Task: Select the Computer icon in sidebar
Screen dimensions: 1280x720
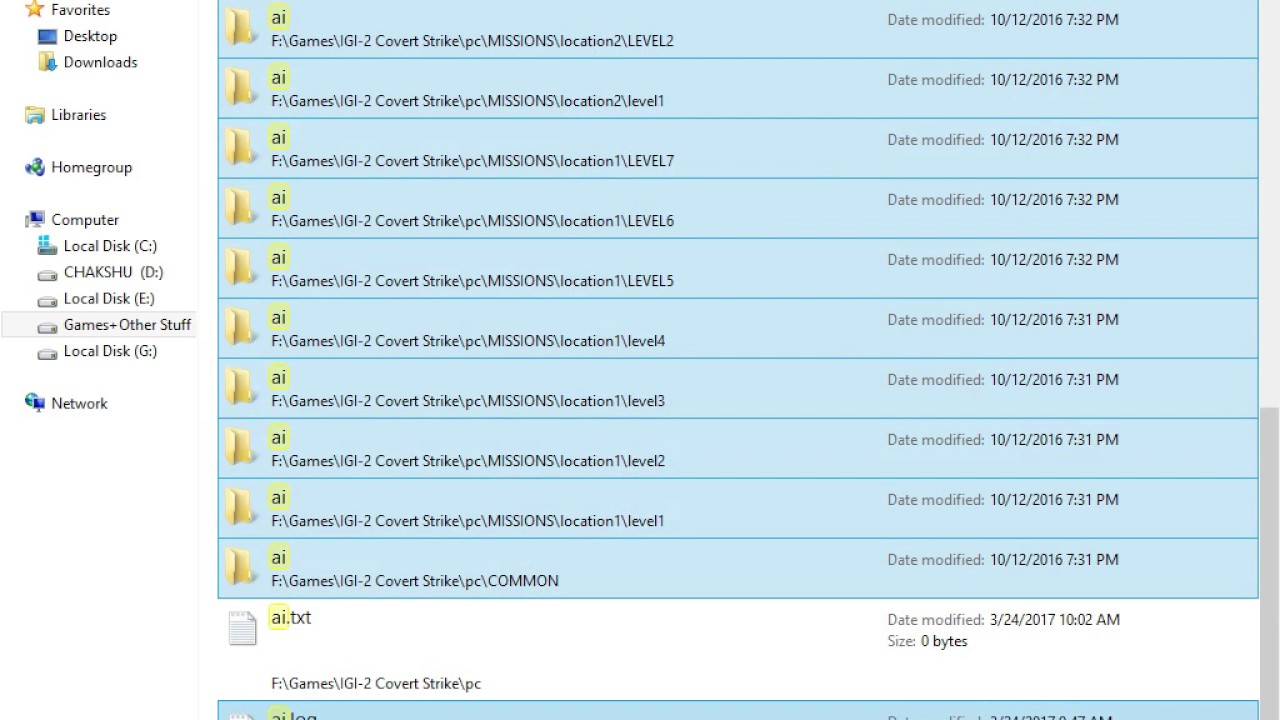Action: point(35,220)
